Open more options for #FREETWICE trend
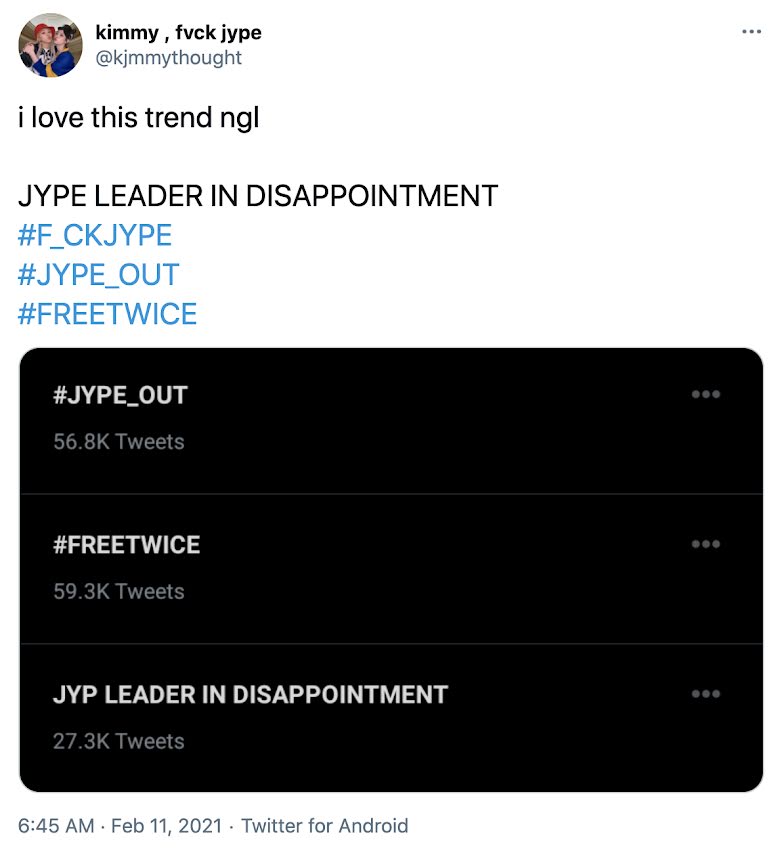The width and height of the screenshot is (780, 855). [706, 544]
